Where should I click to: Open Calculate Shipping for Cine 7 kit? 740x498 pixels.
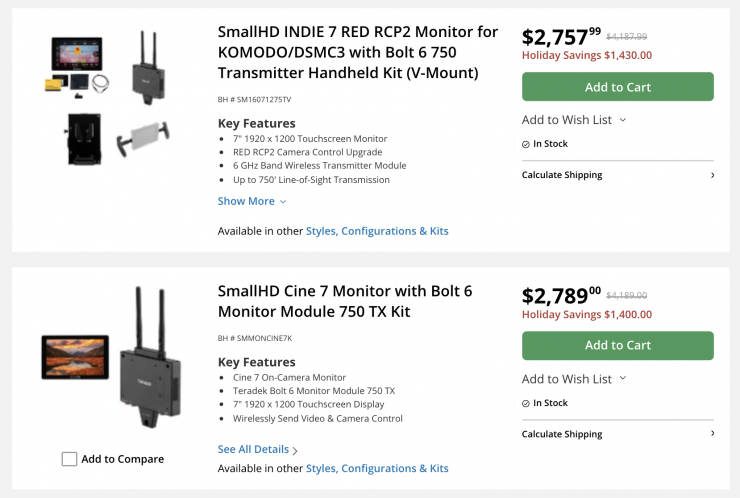coord(617,434)
